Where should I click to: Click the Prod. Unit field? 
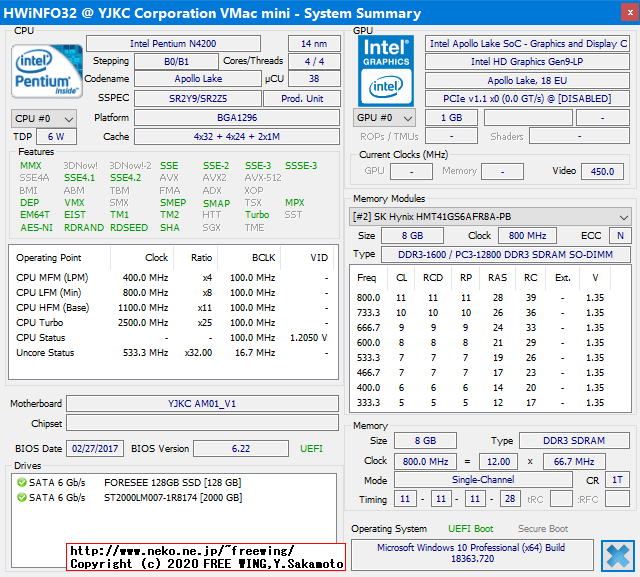tap(302, 99)
